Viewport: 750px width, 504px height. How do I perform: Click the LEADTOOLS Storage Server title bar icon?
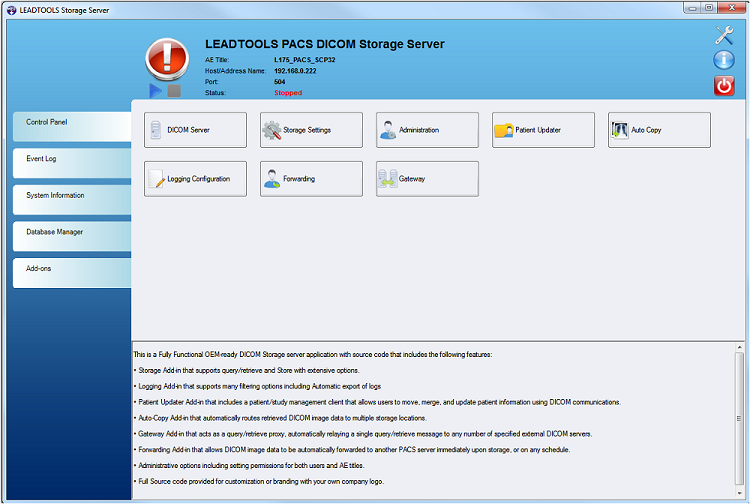12,10
